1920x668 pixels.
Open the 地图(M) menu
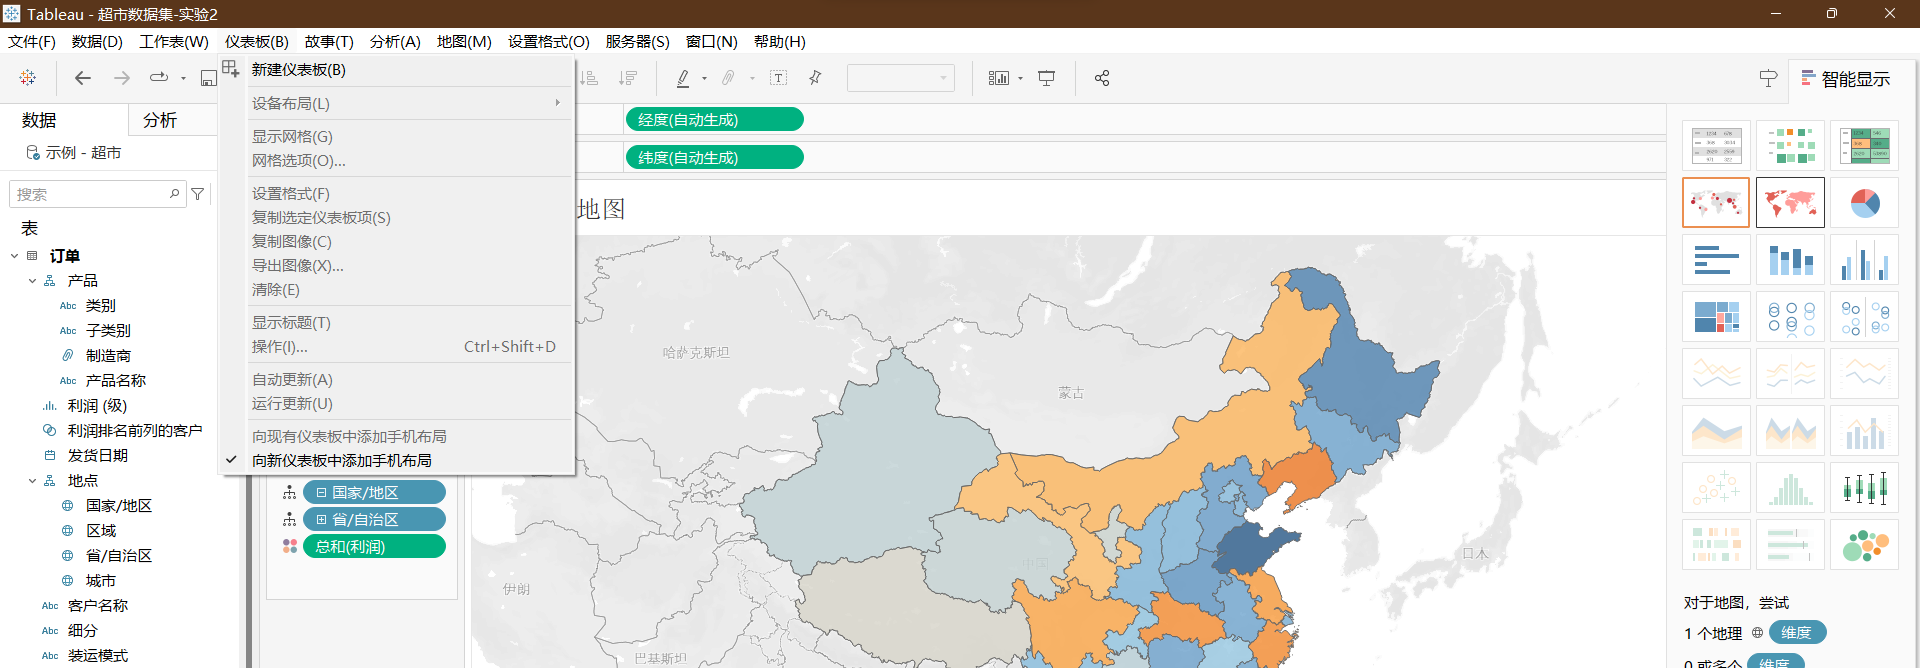[464, 41]
